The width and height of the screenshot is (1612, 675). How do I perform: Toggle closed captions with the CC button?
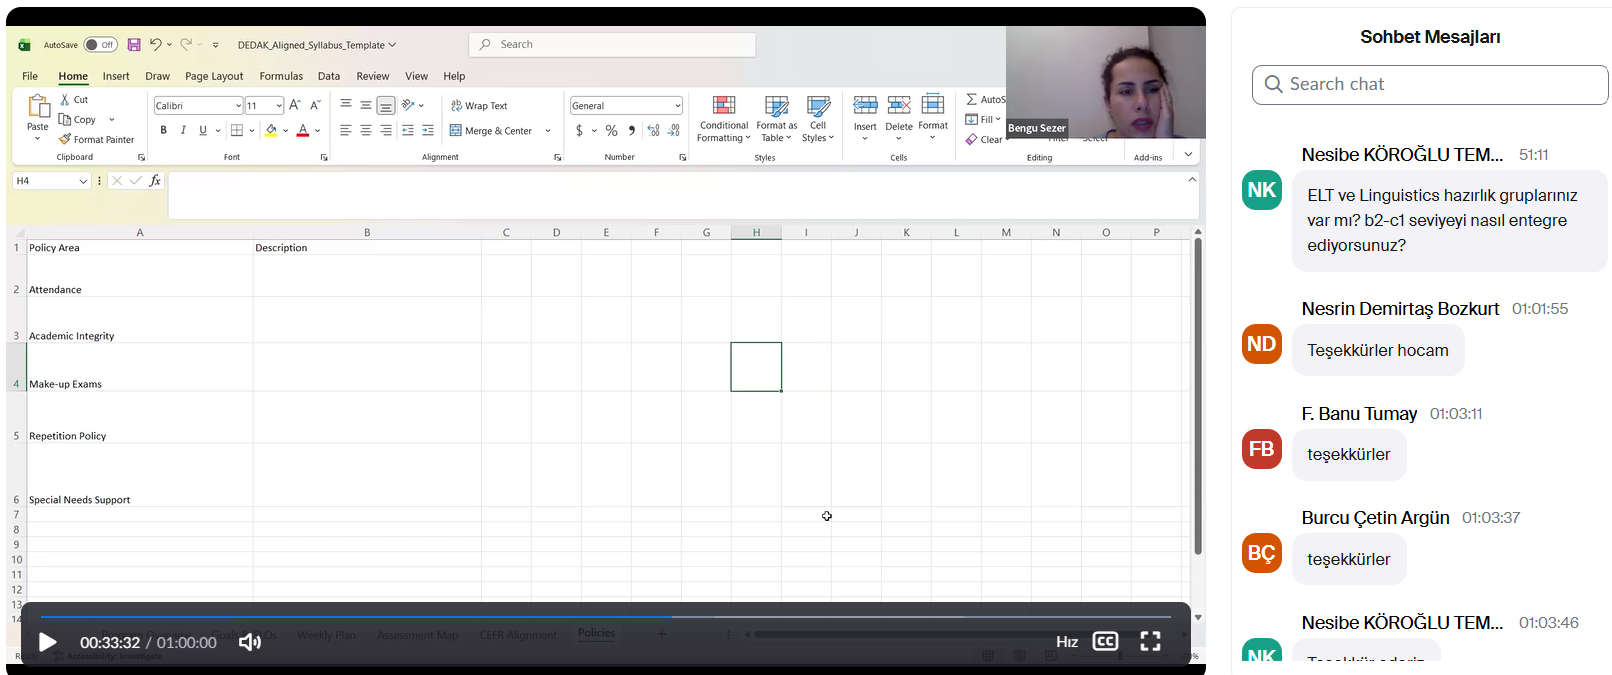tap(1105, 642)
